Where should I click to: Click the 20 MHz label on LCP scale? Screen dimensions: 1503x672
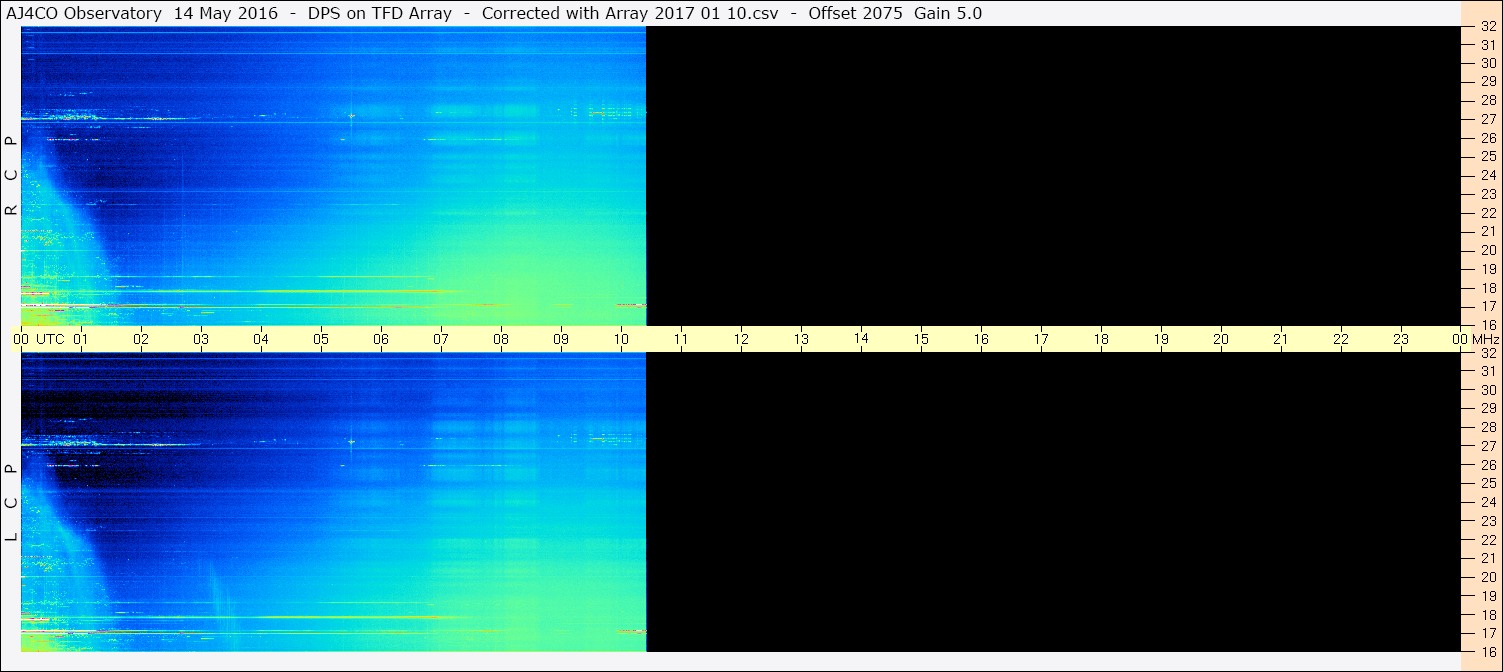pyautogui.click(x=1488, y=577)
